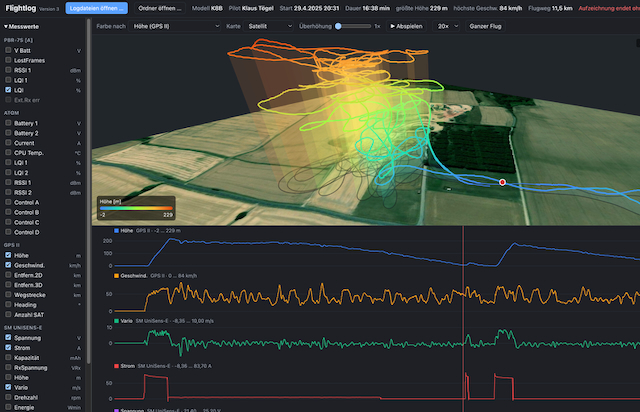Viewport: 640px width, 412px height.
Task: Disable the checked LQI checkbox
Action: click(8, 90)
